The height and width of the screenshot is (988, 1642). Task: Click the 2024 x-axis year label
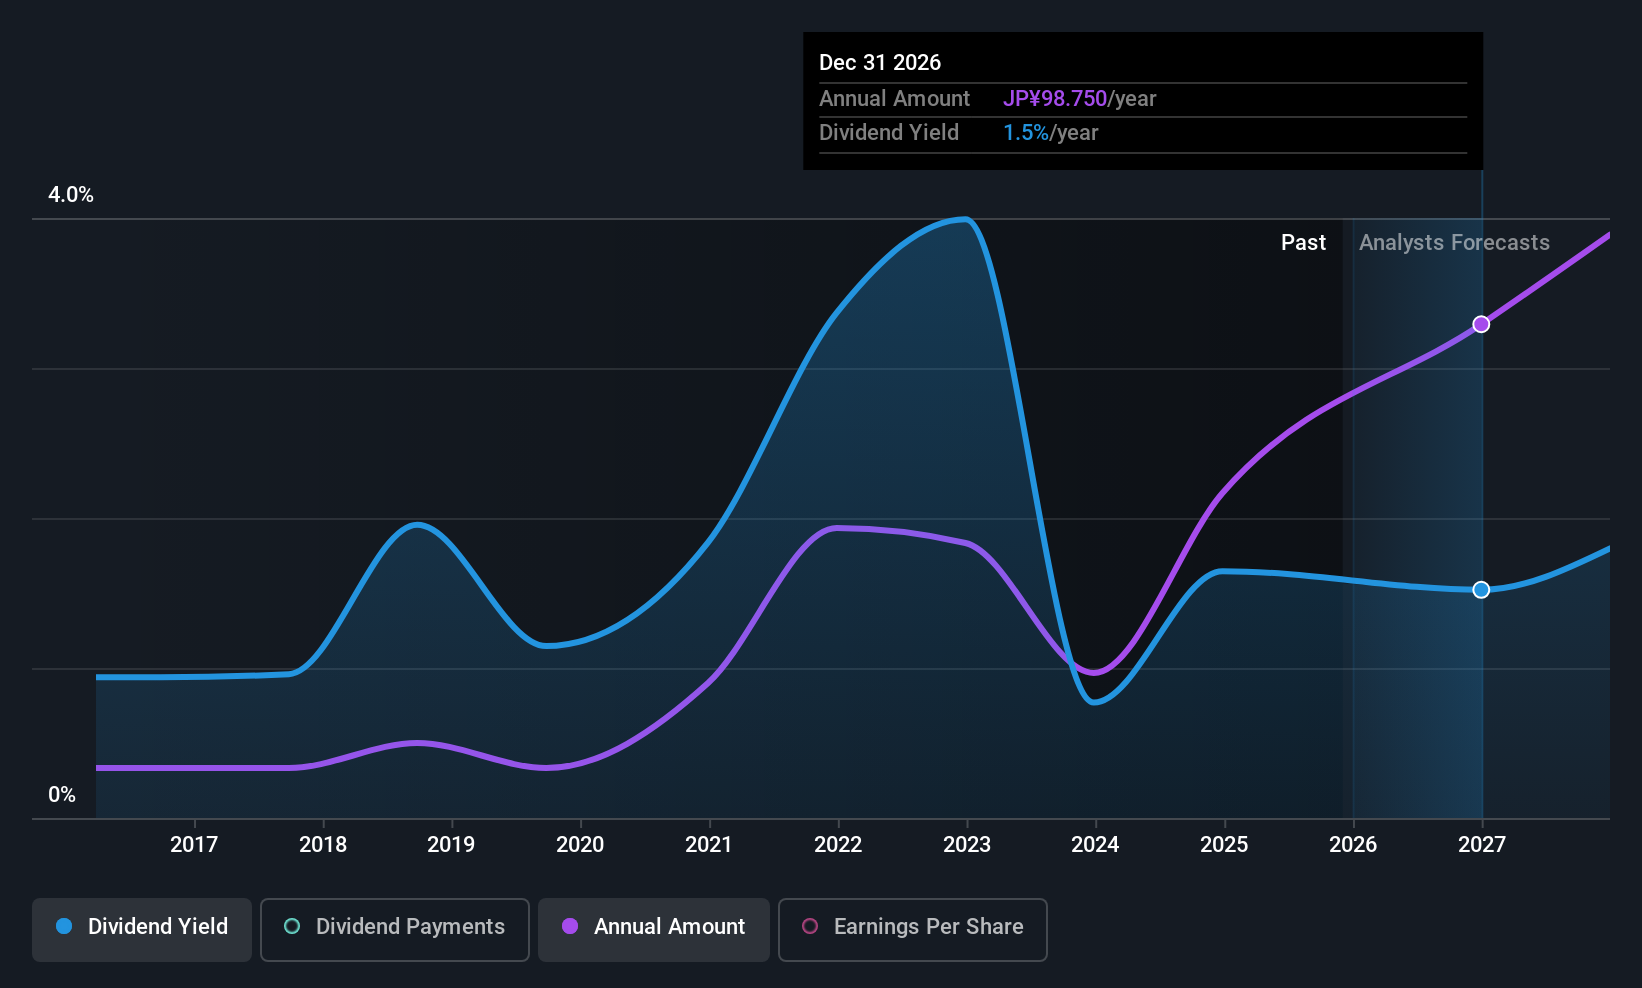point(1095,845)
